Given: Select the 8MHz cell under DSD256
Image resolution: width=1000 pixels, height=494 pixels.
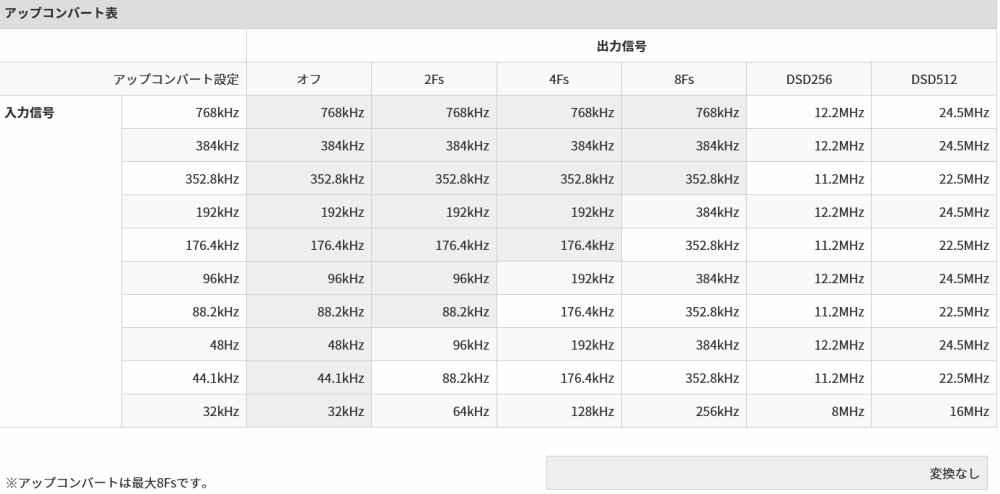Looking at the screenshot, I should 809,410.
